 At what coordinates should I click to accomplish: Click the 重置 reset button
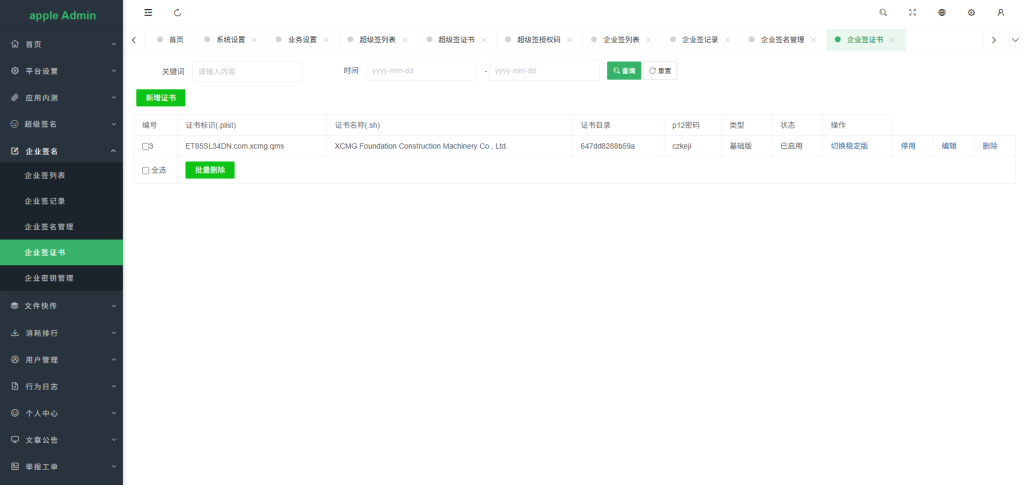point(660,70)
